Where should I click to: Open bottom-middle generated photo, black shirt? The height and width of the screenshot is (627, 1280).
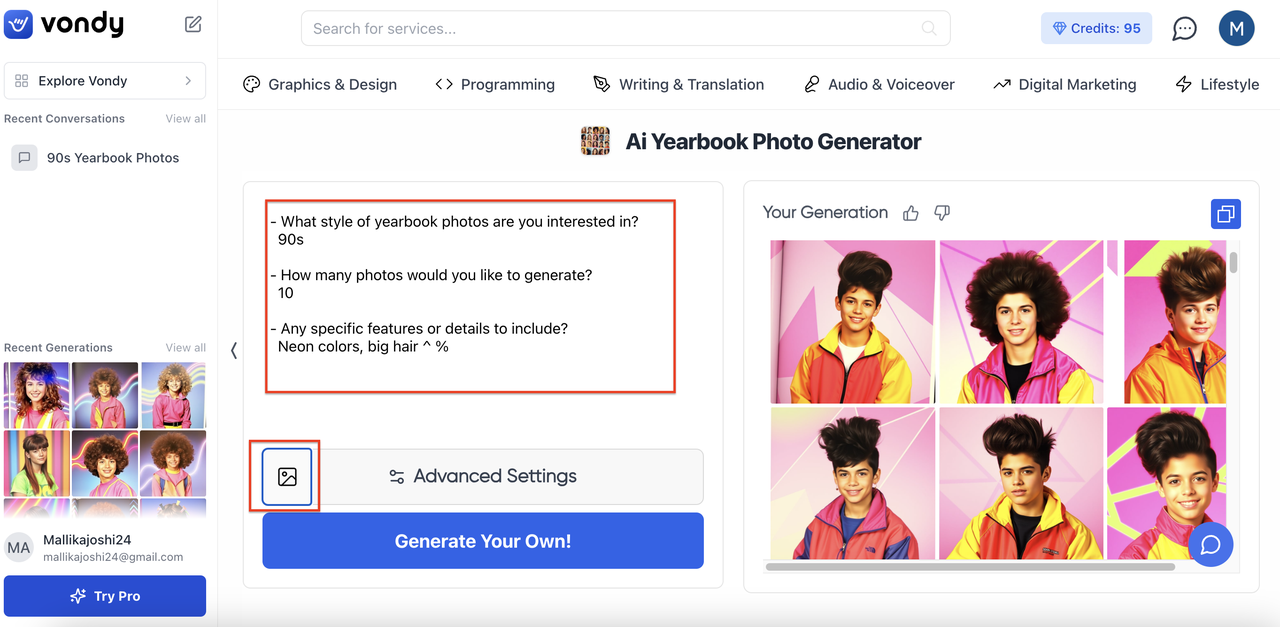point(1021,483)
